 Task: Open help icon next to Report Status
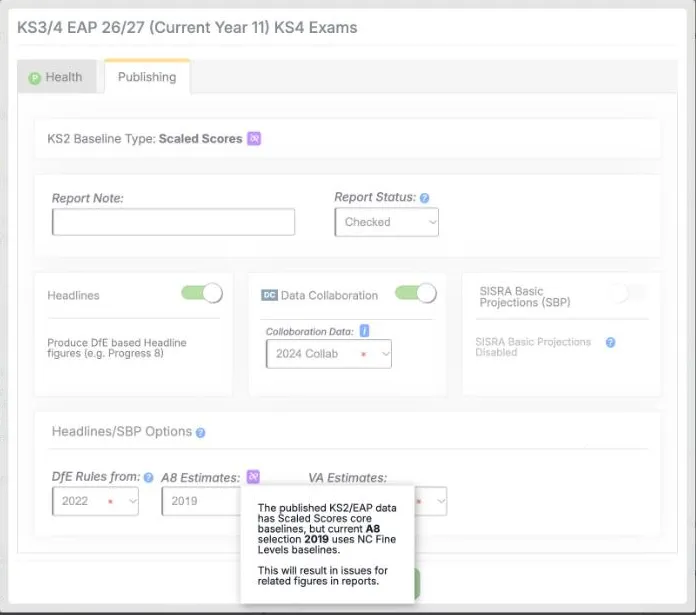[x=424, y=198]
